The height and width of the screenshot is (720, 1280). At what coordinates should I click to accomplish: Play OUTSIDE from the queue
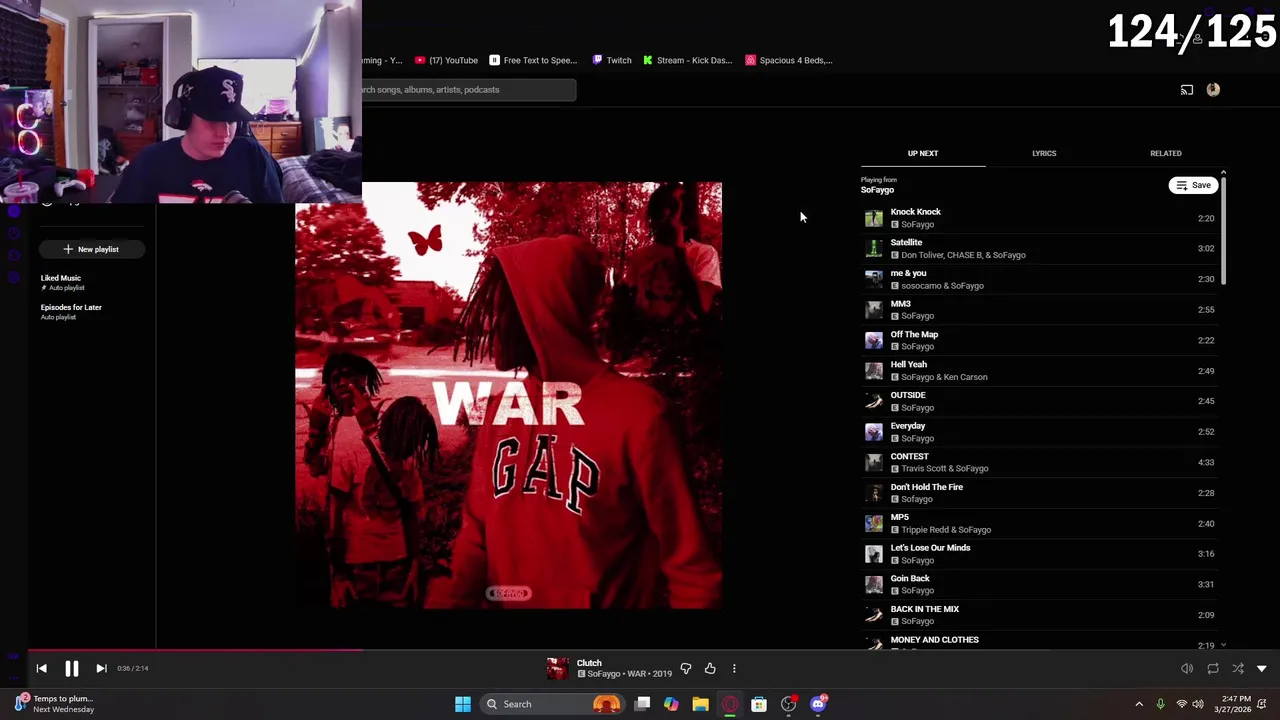tap(1040, 401)
